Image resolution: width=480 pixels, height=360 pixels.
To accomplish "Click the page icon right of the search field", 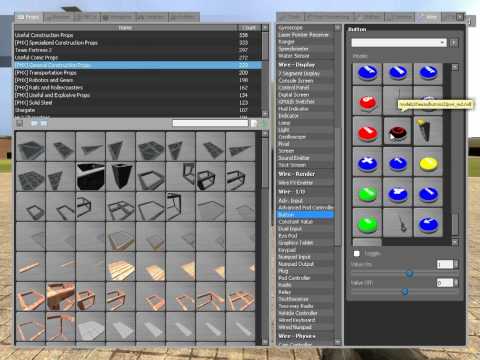I will [254, 124].
